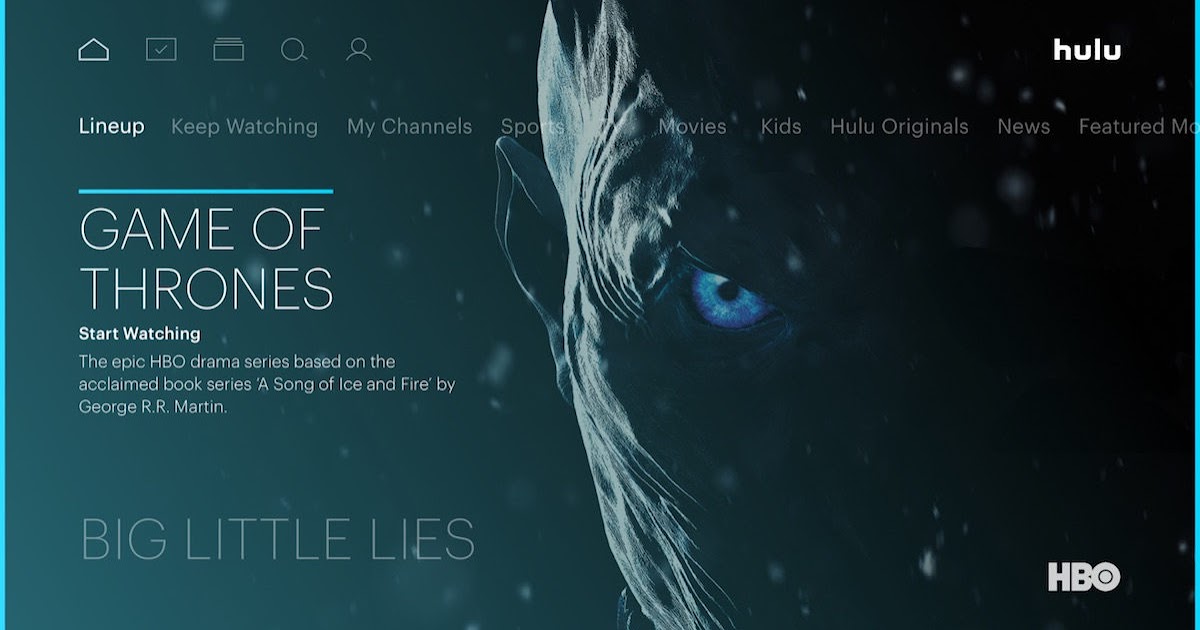Open the My Channels tab
The width and height of the screenshot is (1200, 630).
click(409, 127)
